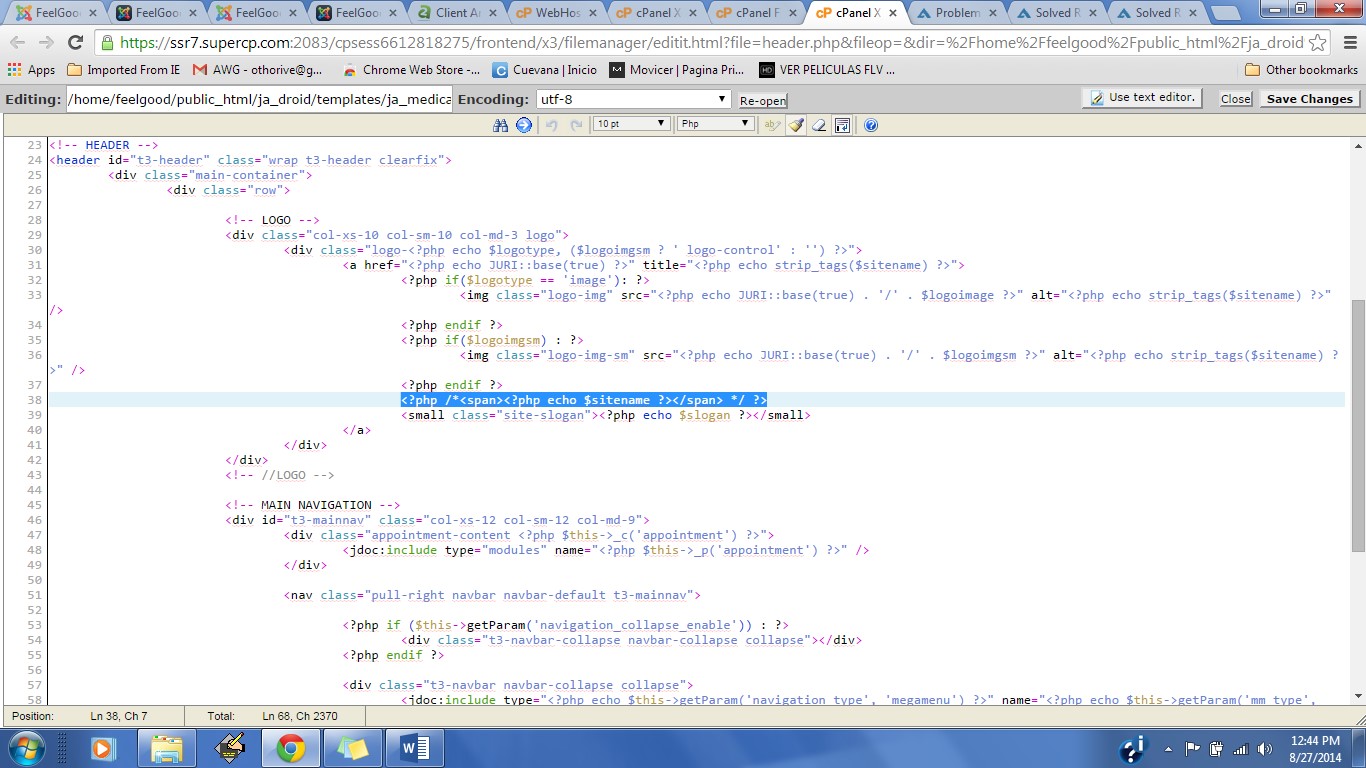Switch to the WebHos tab

point(555,13)
